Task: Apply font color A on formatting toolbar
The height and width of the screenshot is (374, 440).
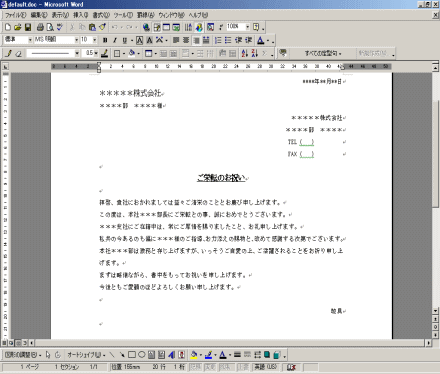Action: coord(261,40)
